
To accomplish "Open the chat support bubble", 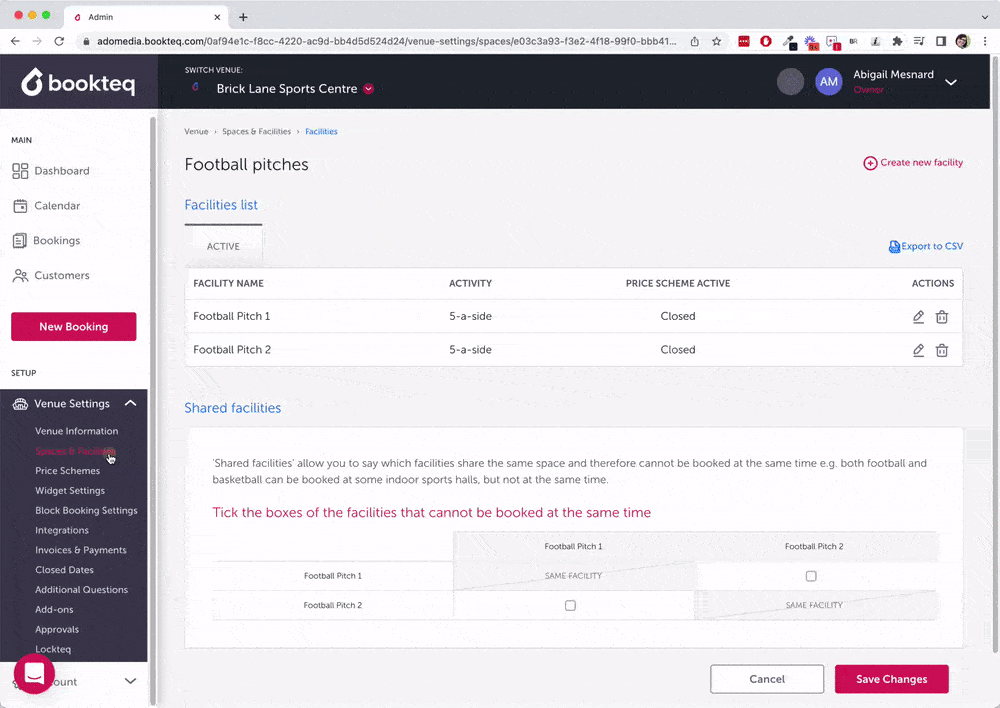I will (x=34, y=674).
